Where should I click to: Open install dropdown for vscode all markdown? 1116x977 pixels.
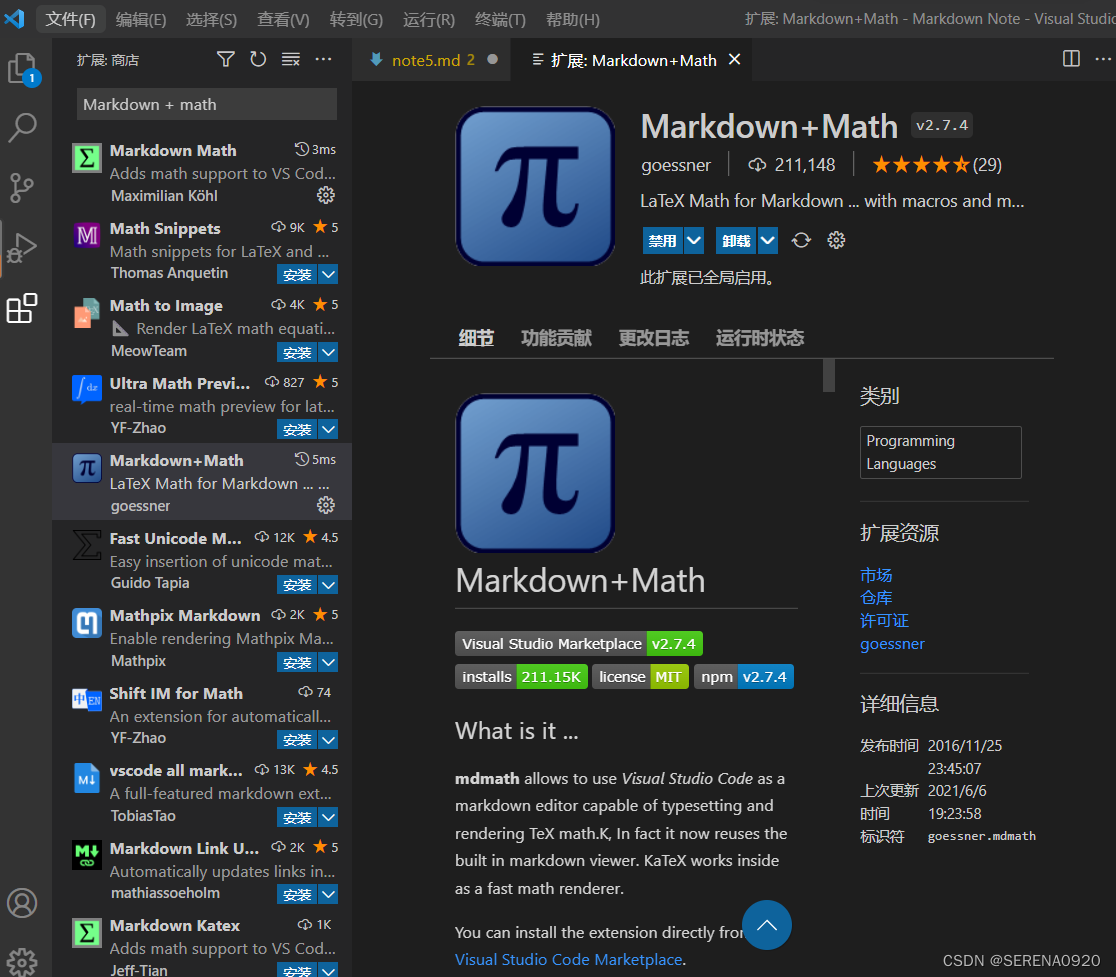pos(328,818)
